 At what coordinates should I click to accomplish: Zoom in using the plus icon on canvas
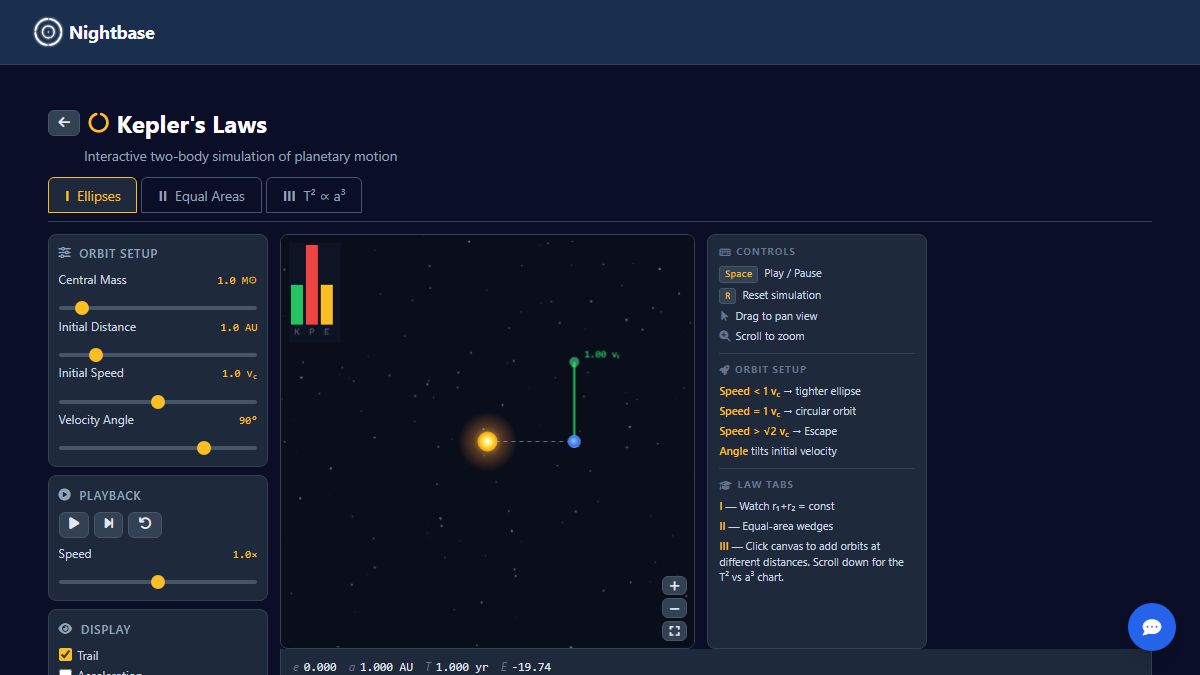pos(674,585)
